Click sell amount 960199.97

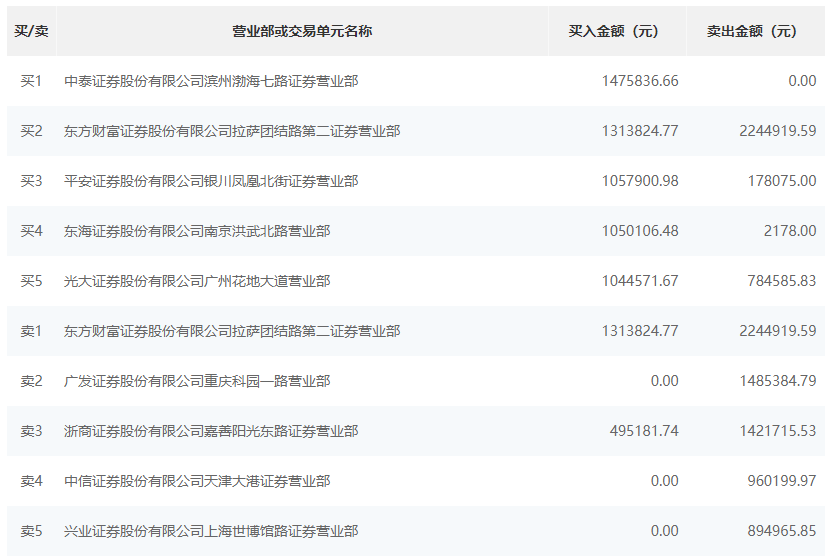pyautogui.click(x=782, y=481)
